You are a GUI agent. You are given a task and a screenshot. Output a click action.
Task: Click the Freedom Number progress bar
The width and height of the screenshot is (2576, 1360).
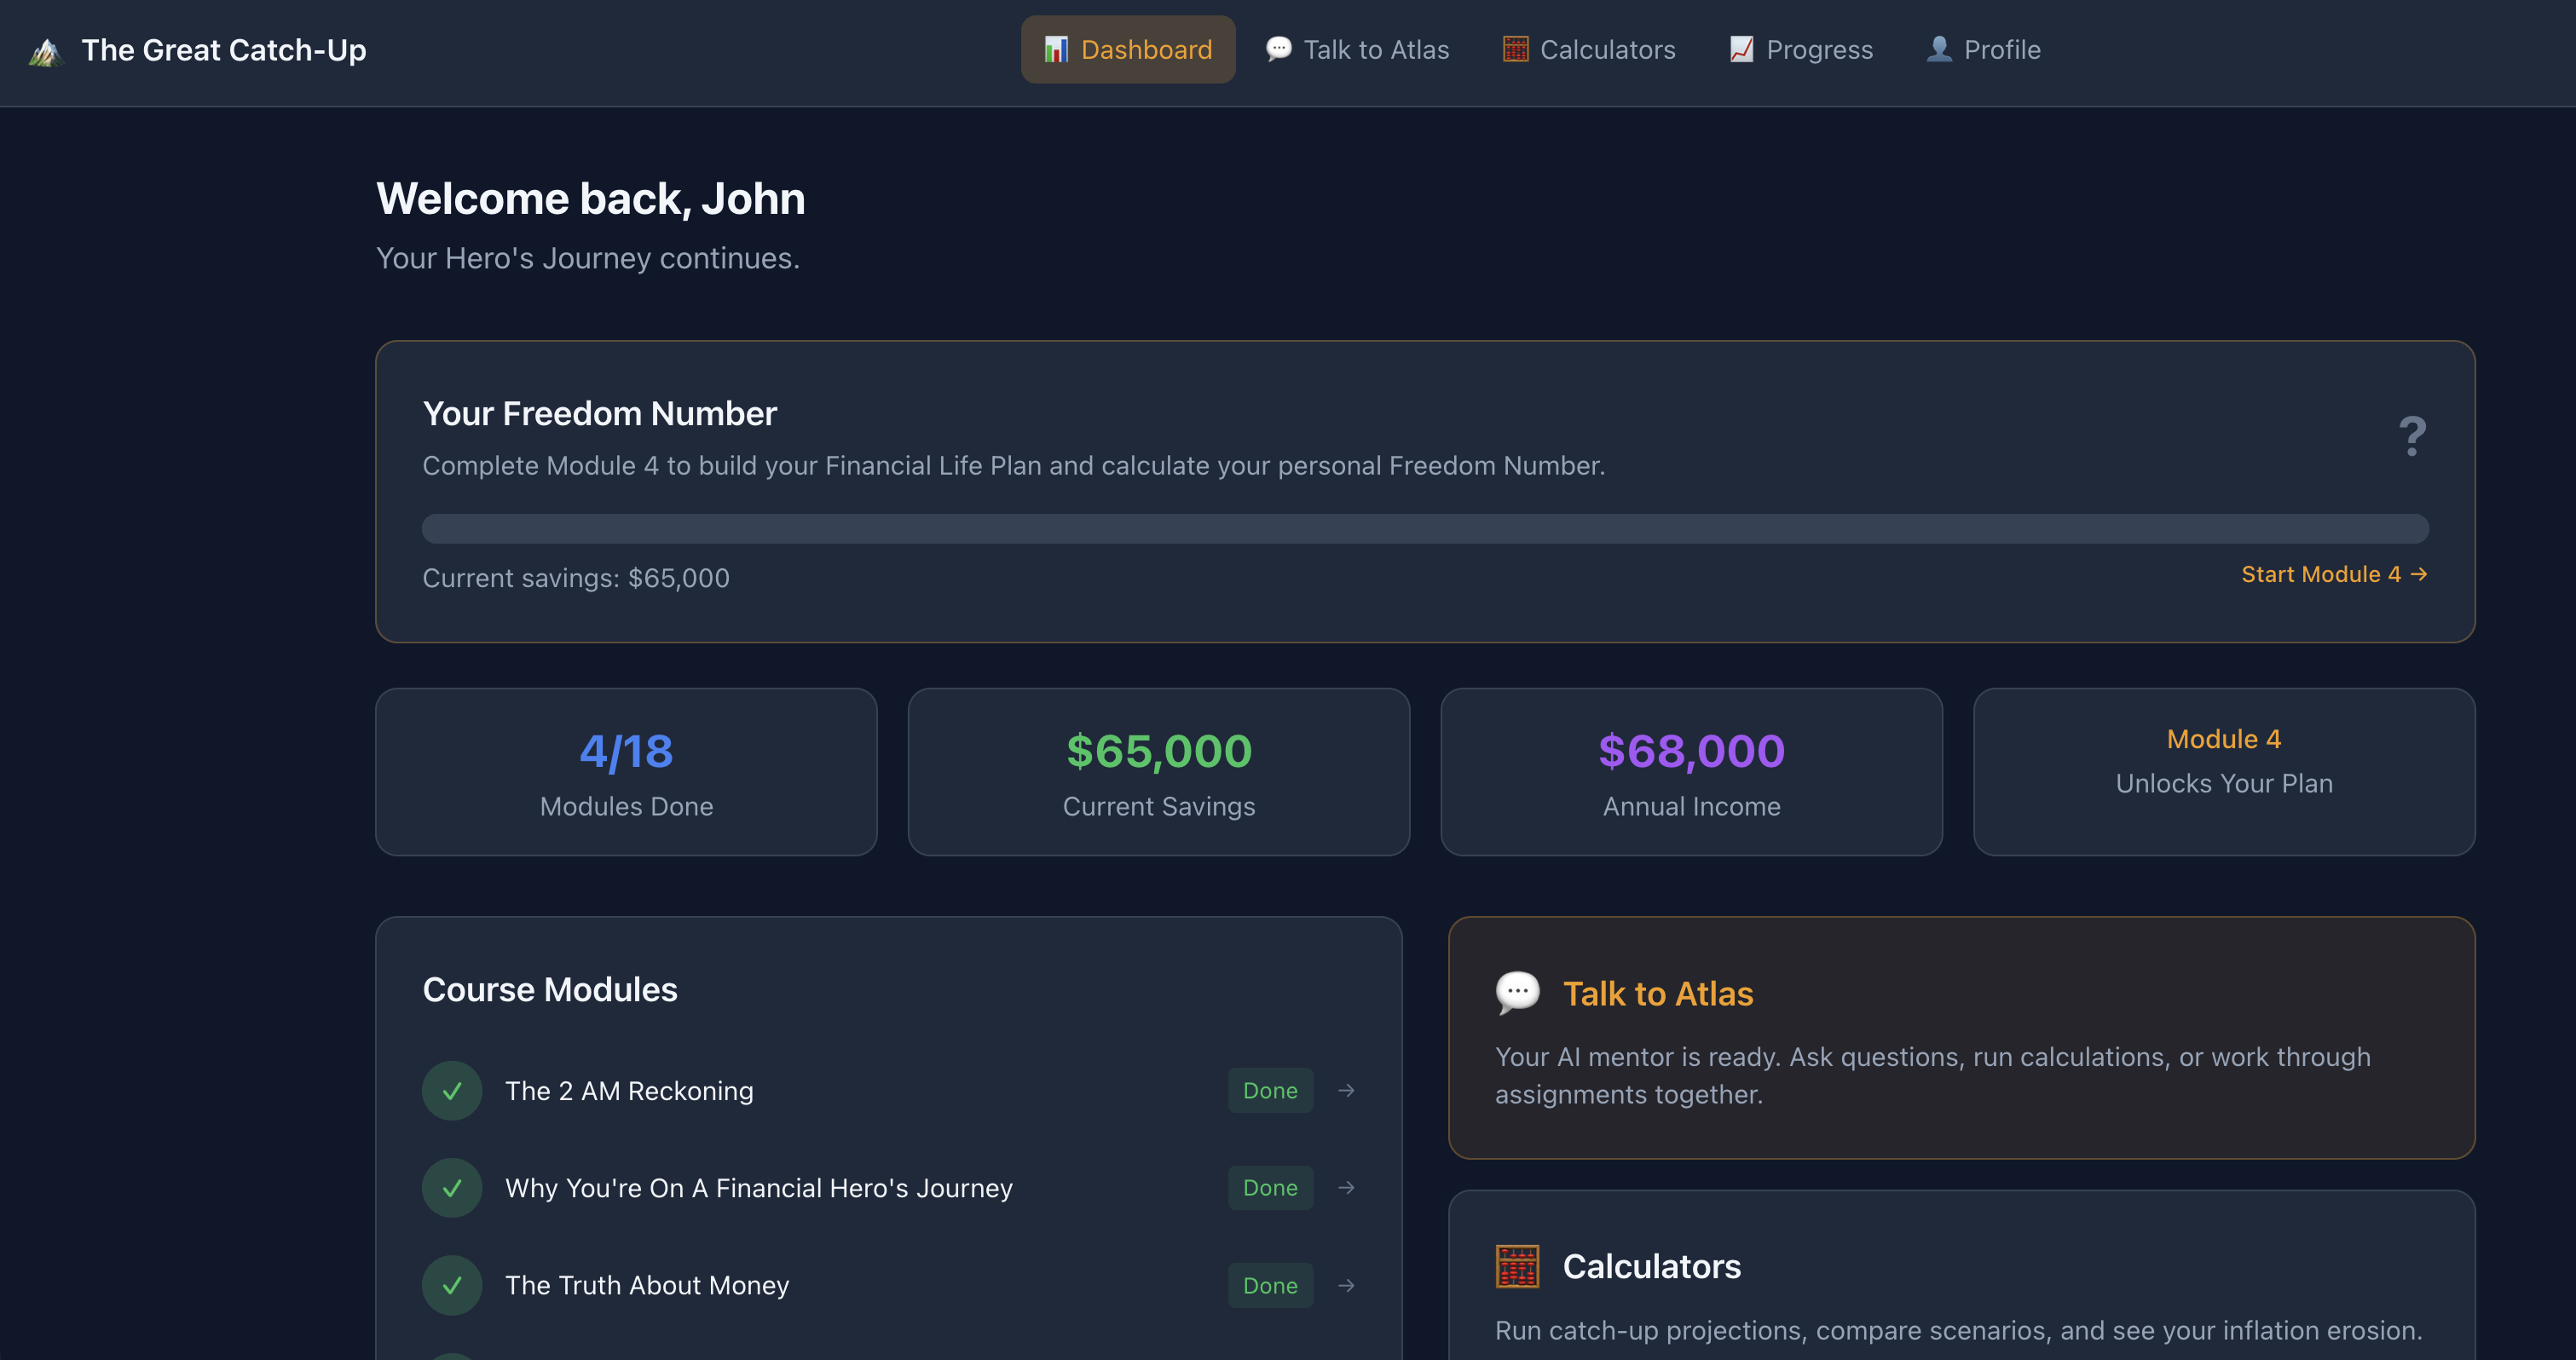point(1426,527)
